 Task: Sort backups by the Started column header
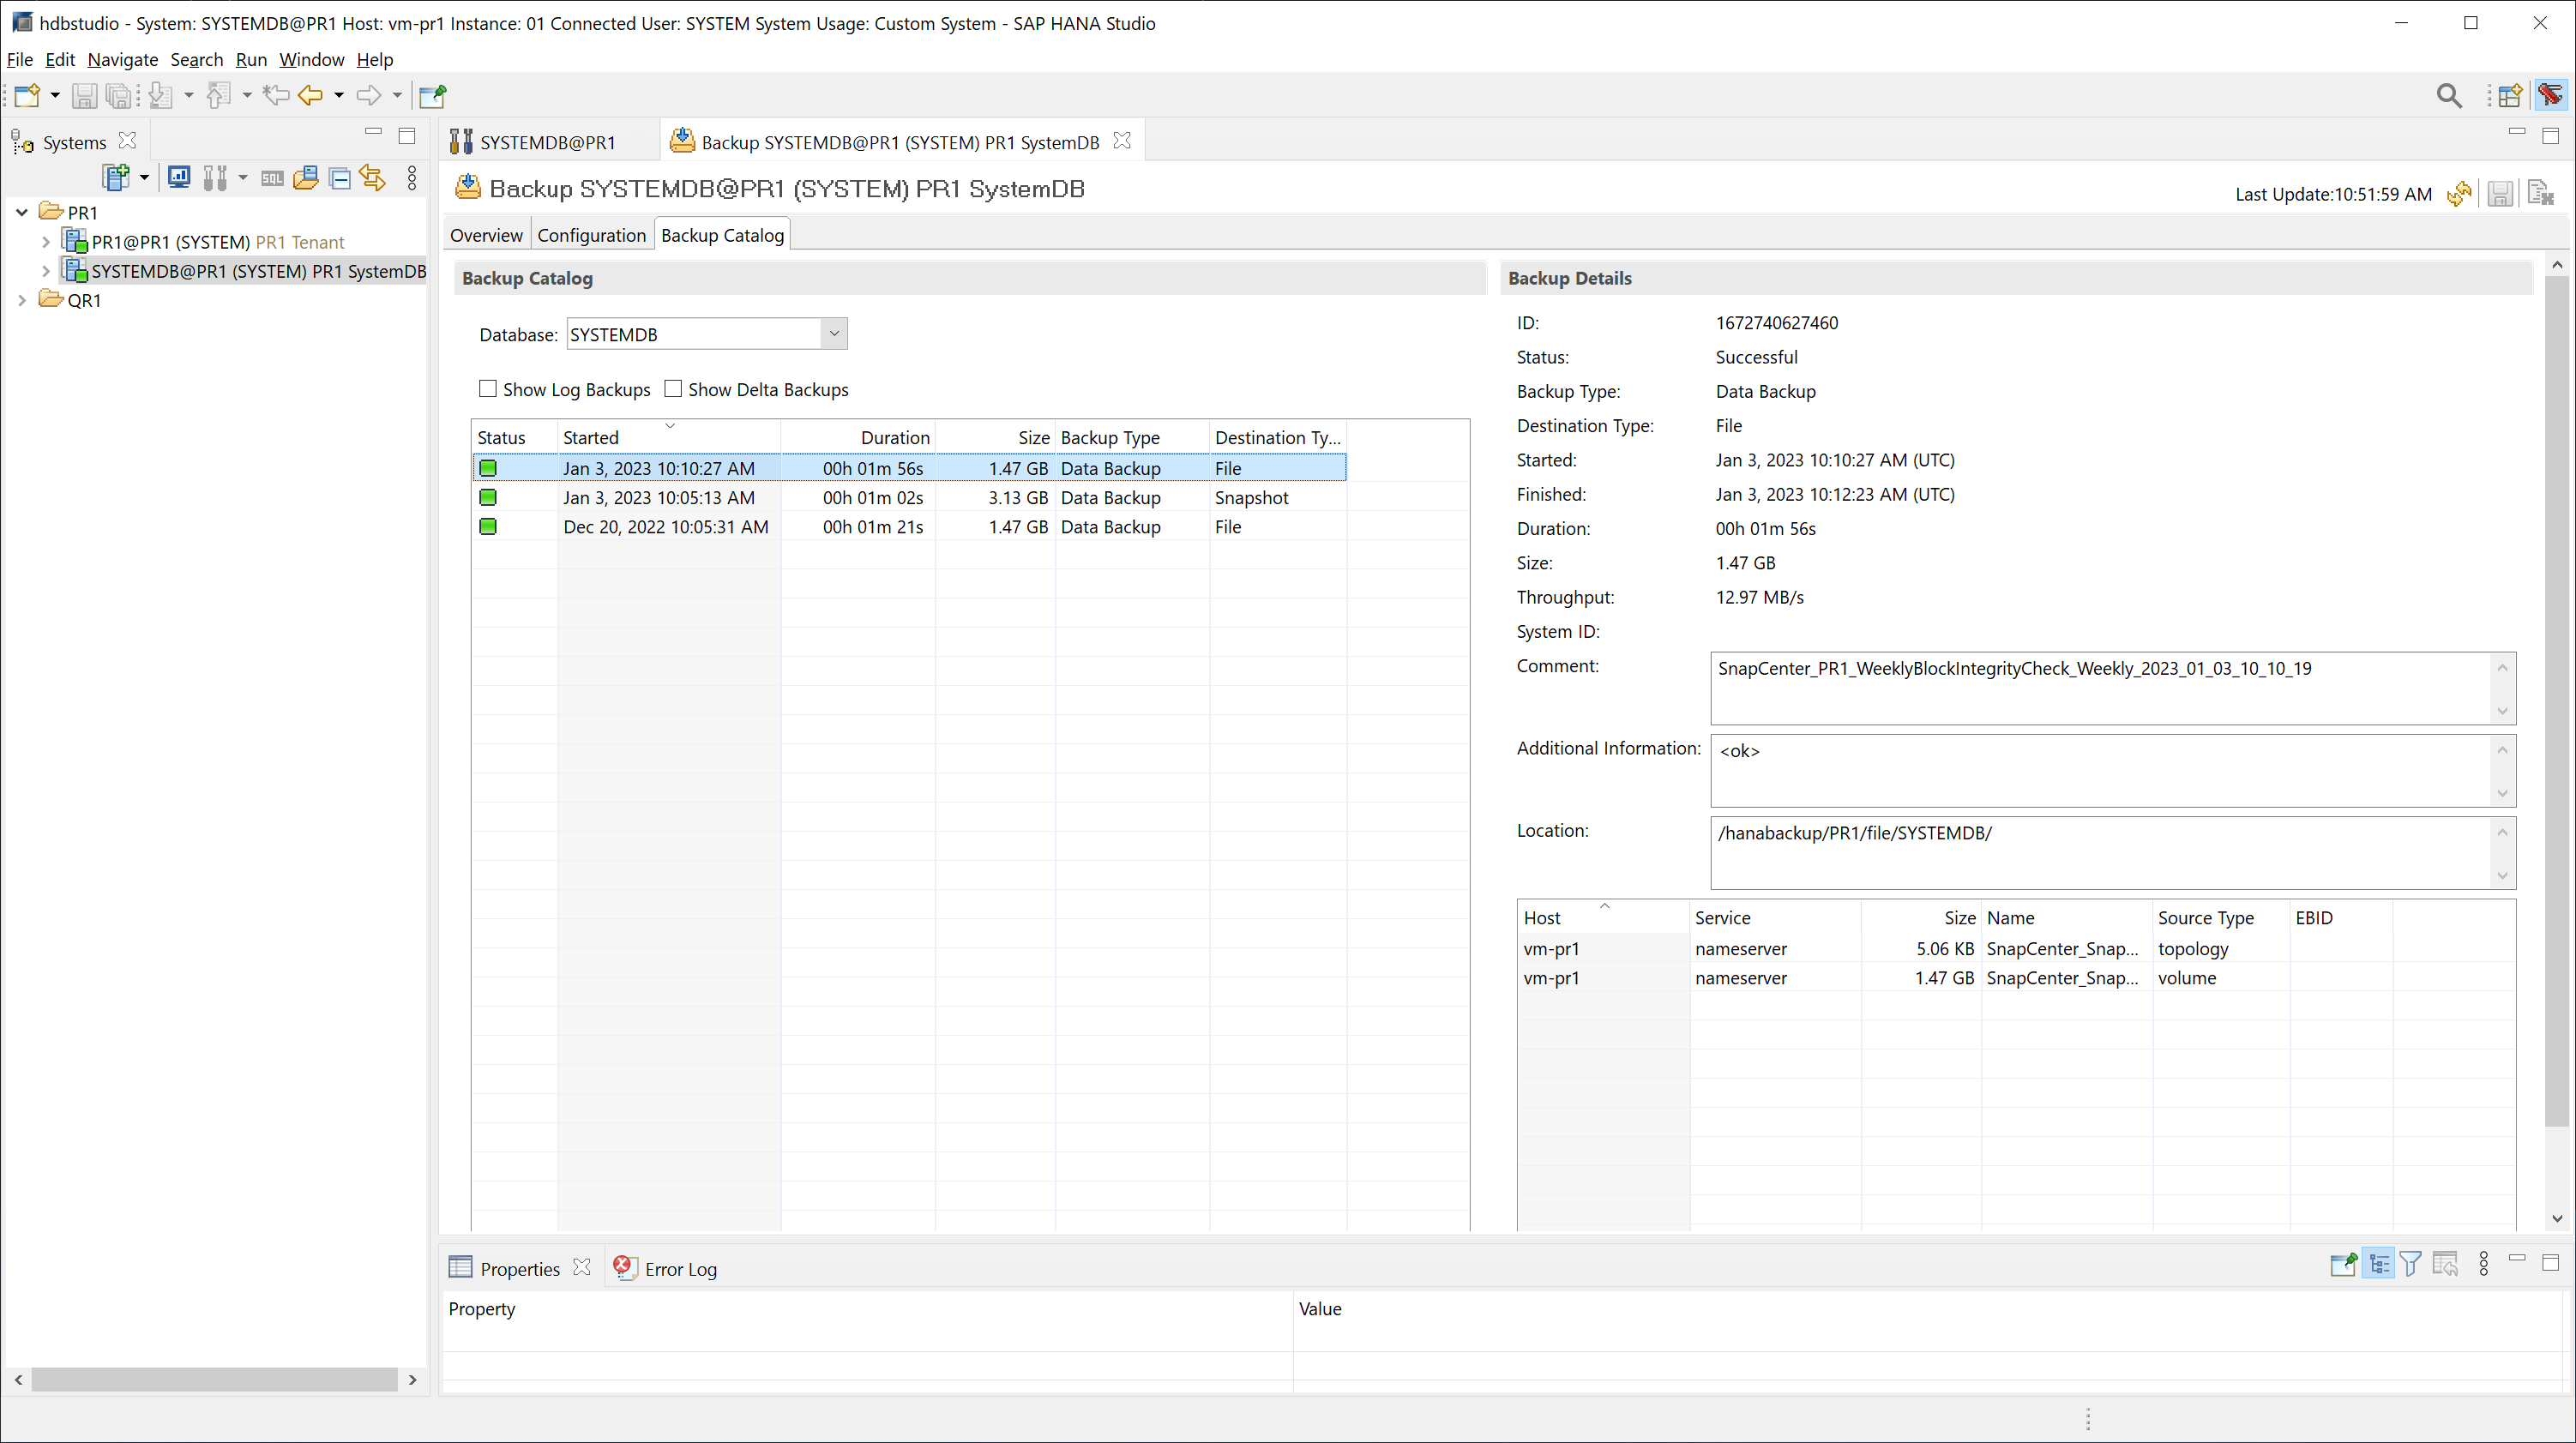591,437
